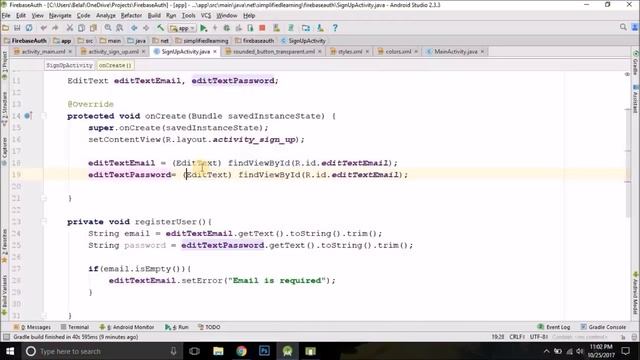Click simplifiedlearning in navigation bar

(x=202, y=41)
